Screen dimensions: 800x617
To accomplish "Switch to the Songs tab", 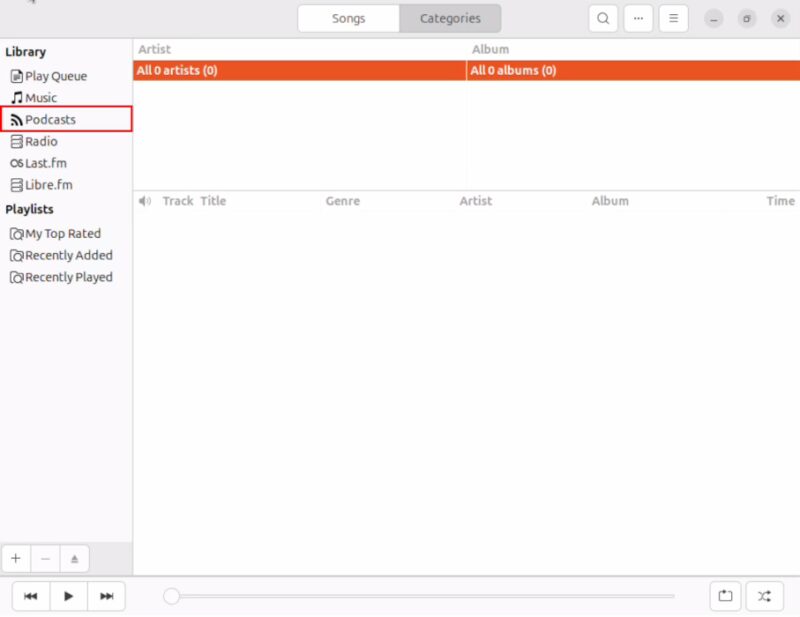I will 348,18.
